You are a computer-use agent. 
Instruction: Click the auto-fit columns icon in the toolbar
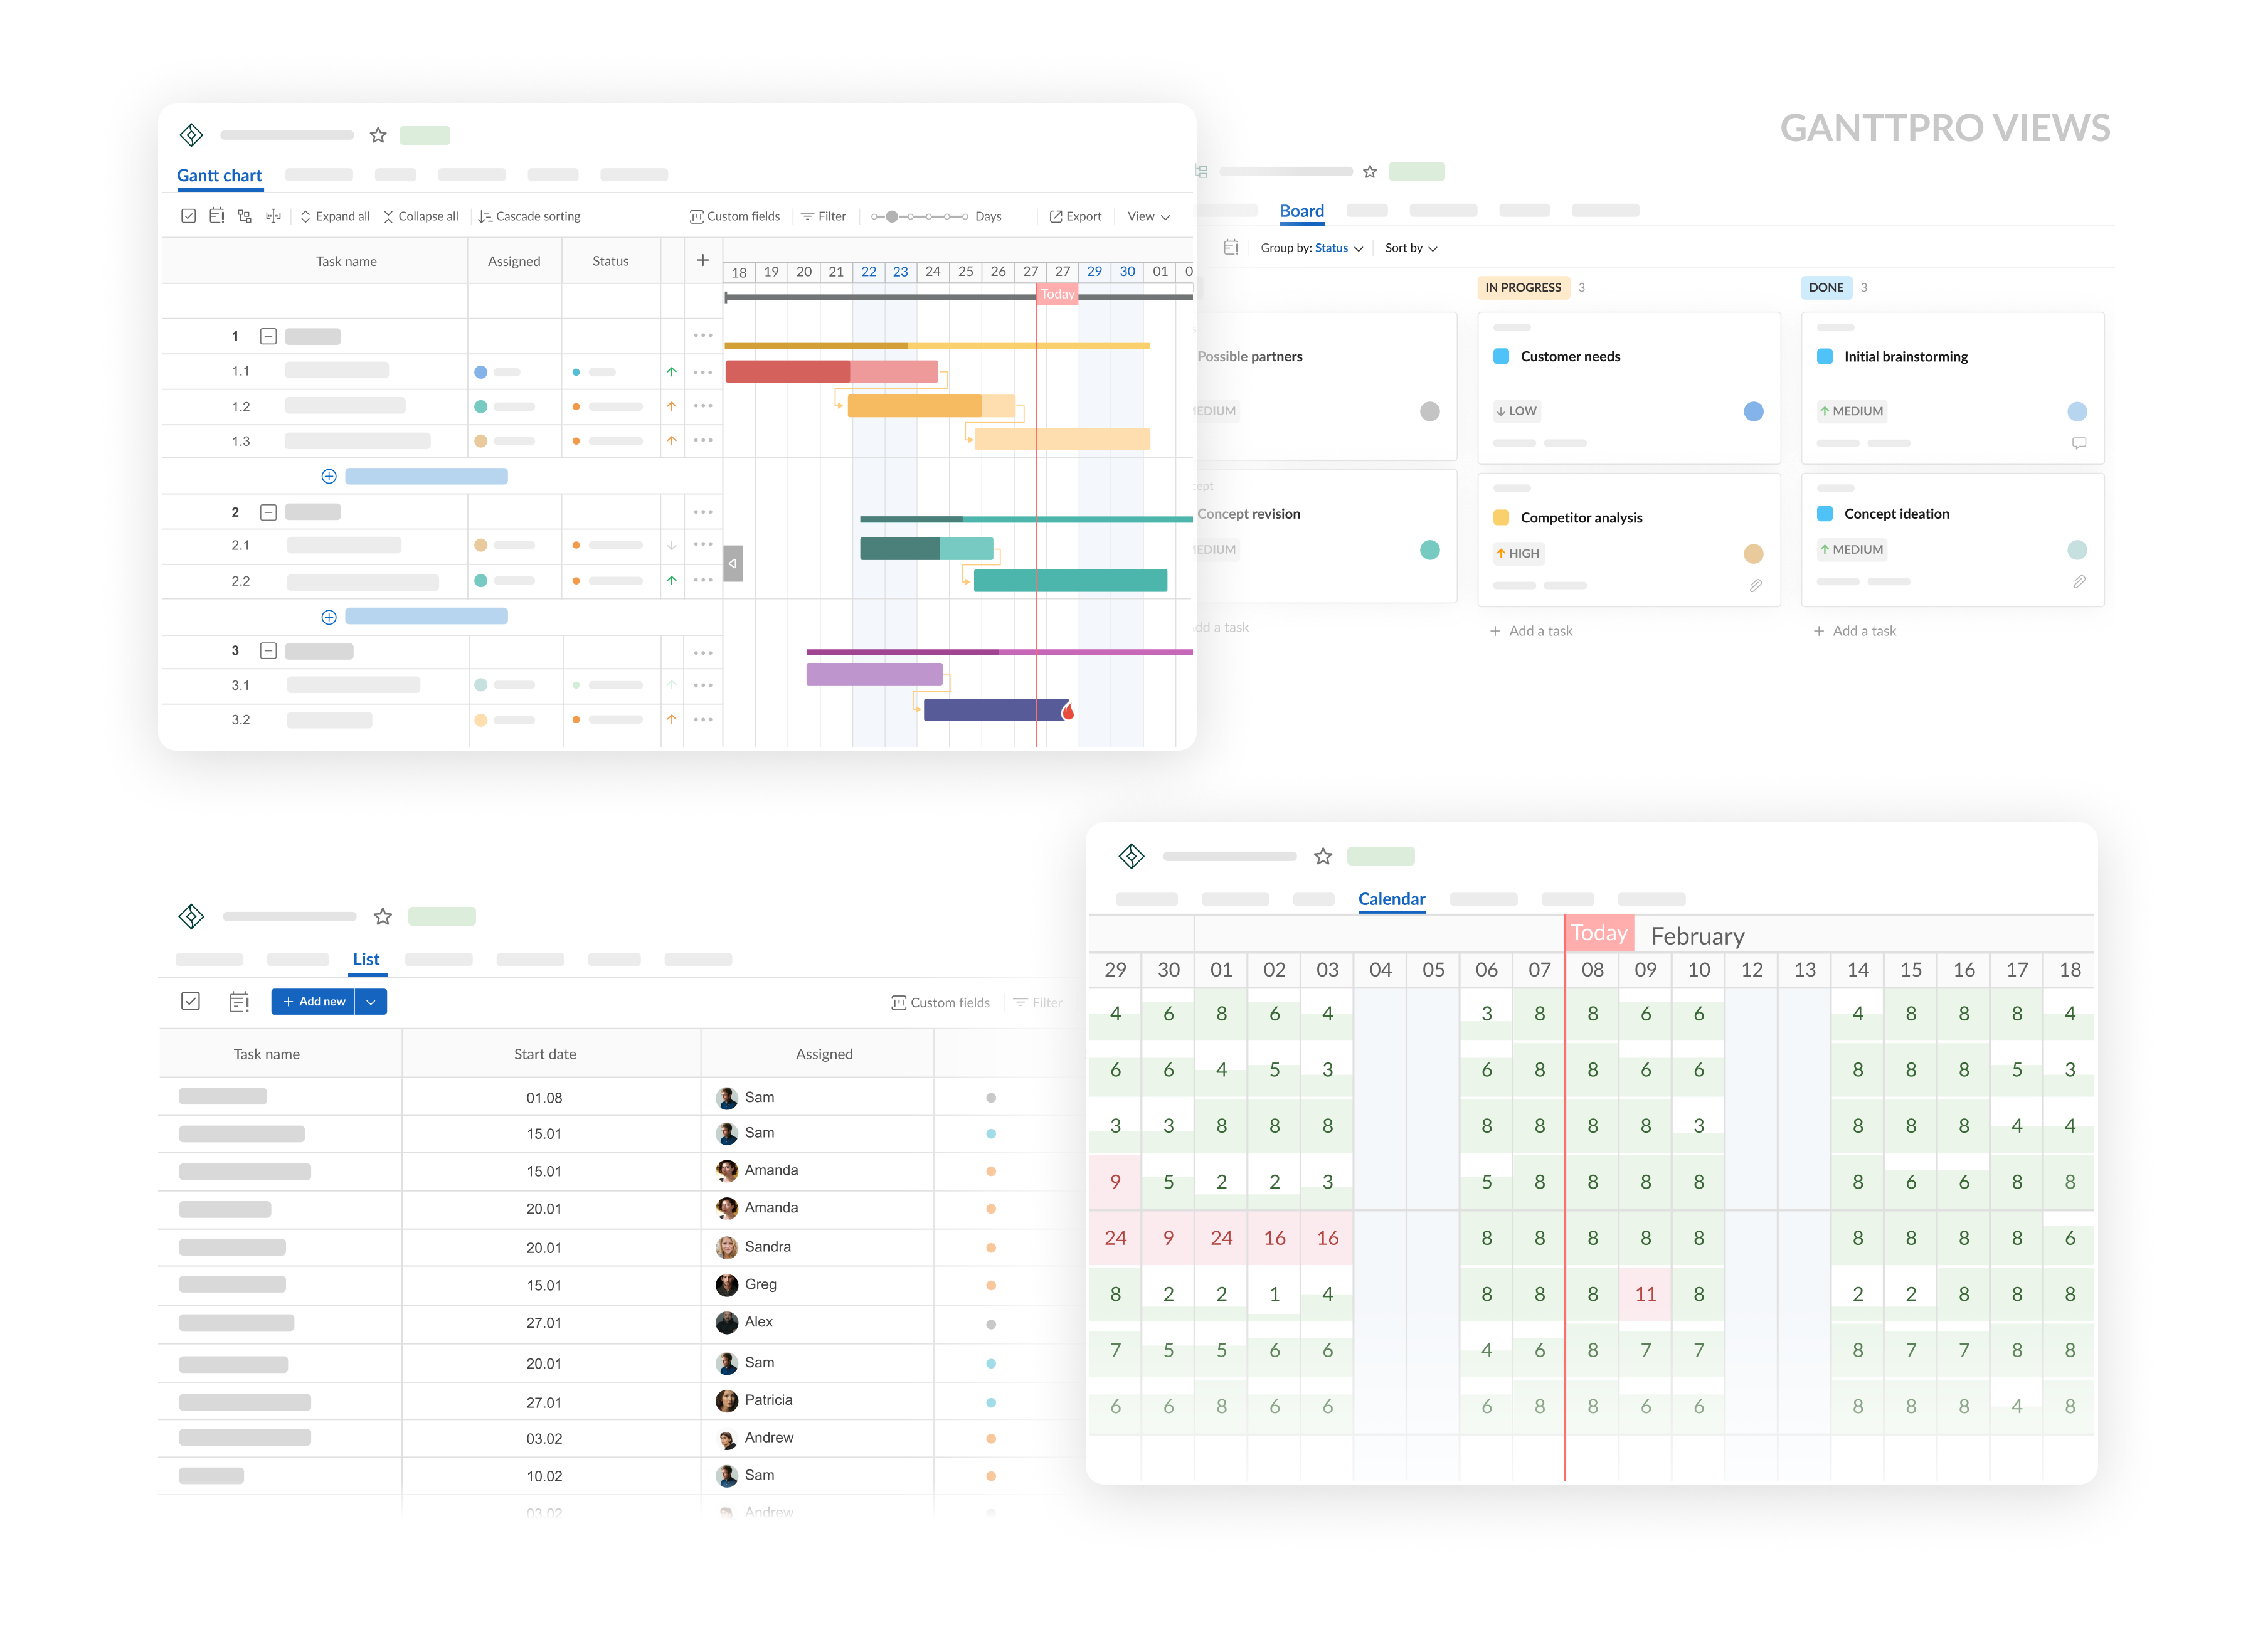(273, 216)
